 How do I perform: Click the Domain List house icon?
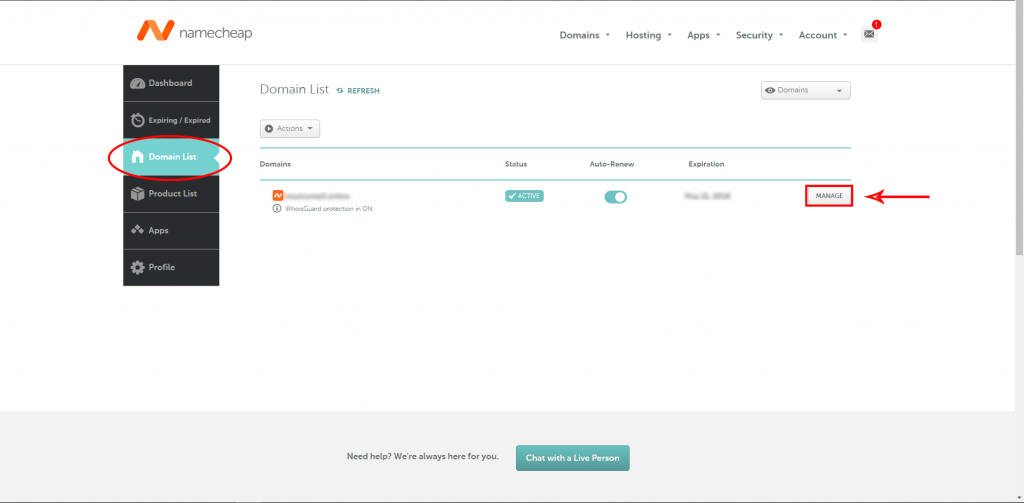(137, 157)
